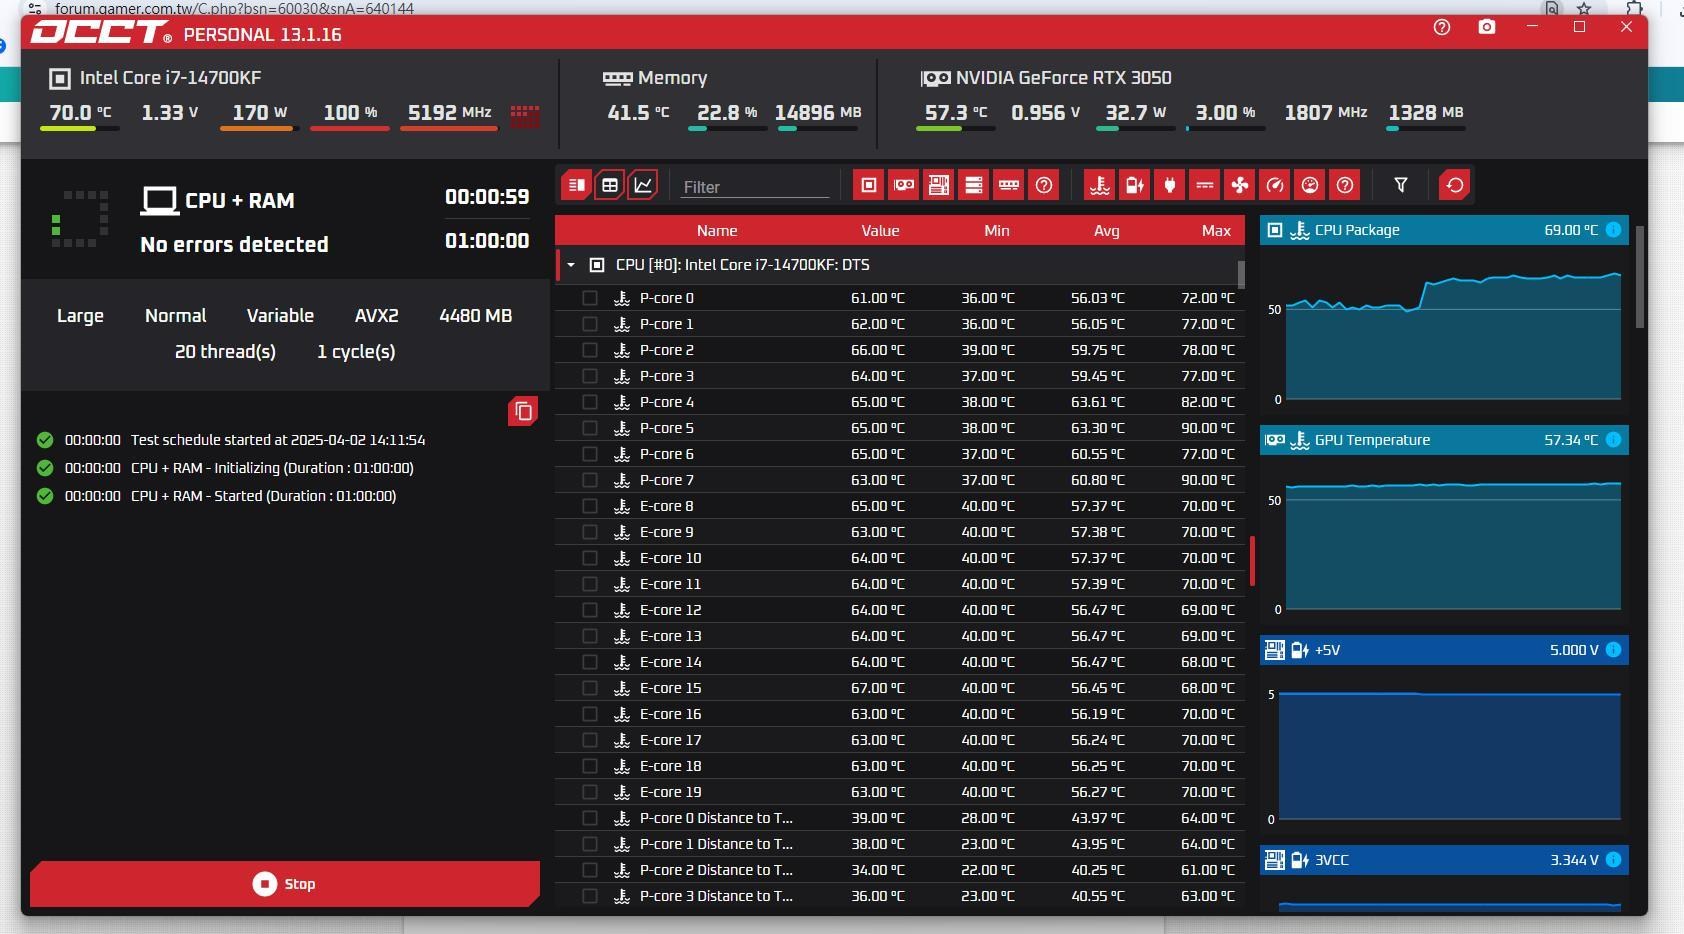This screenshot has height=934, width=1684.
Task: Toggle unknown hardware filter question icon
Action: click(1044, 185)
